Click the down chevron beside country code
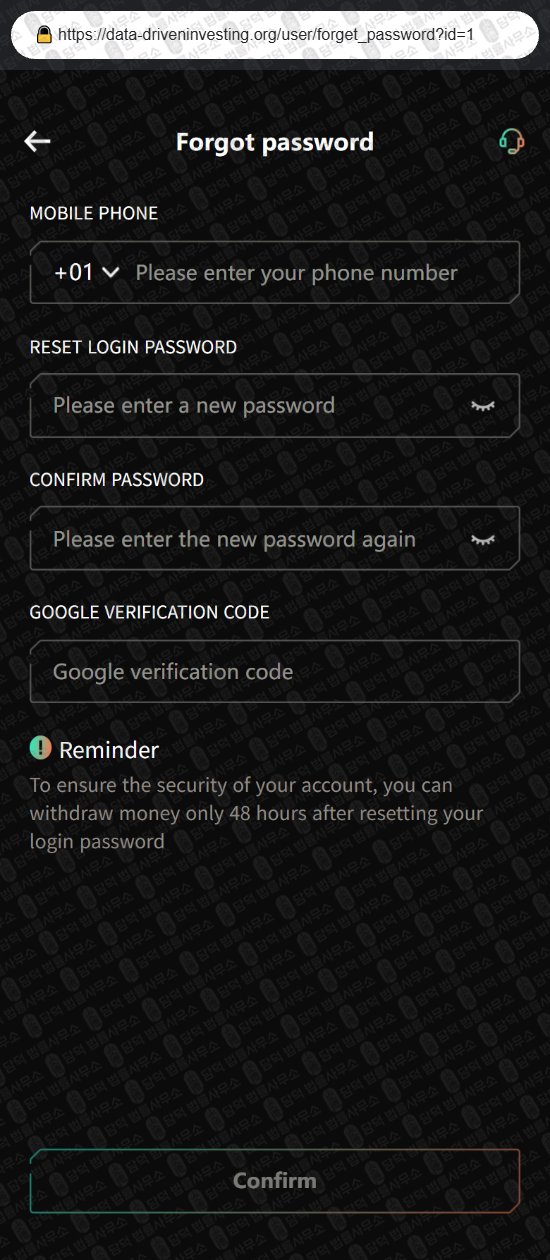Screen dimensions: 550x1260 coord(111,273)
